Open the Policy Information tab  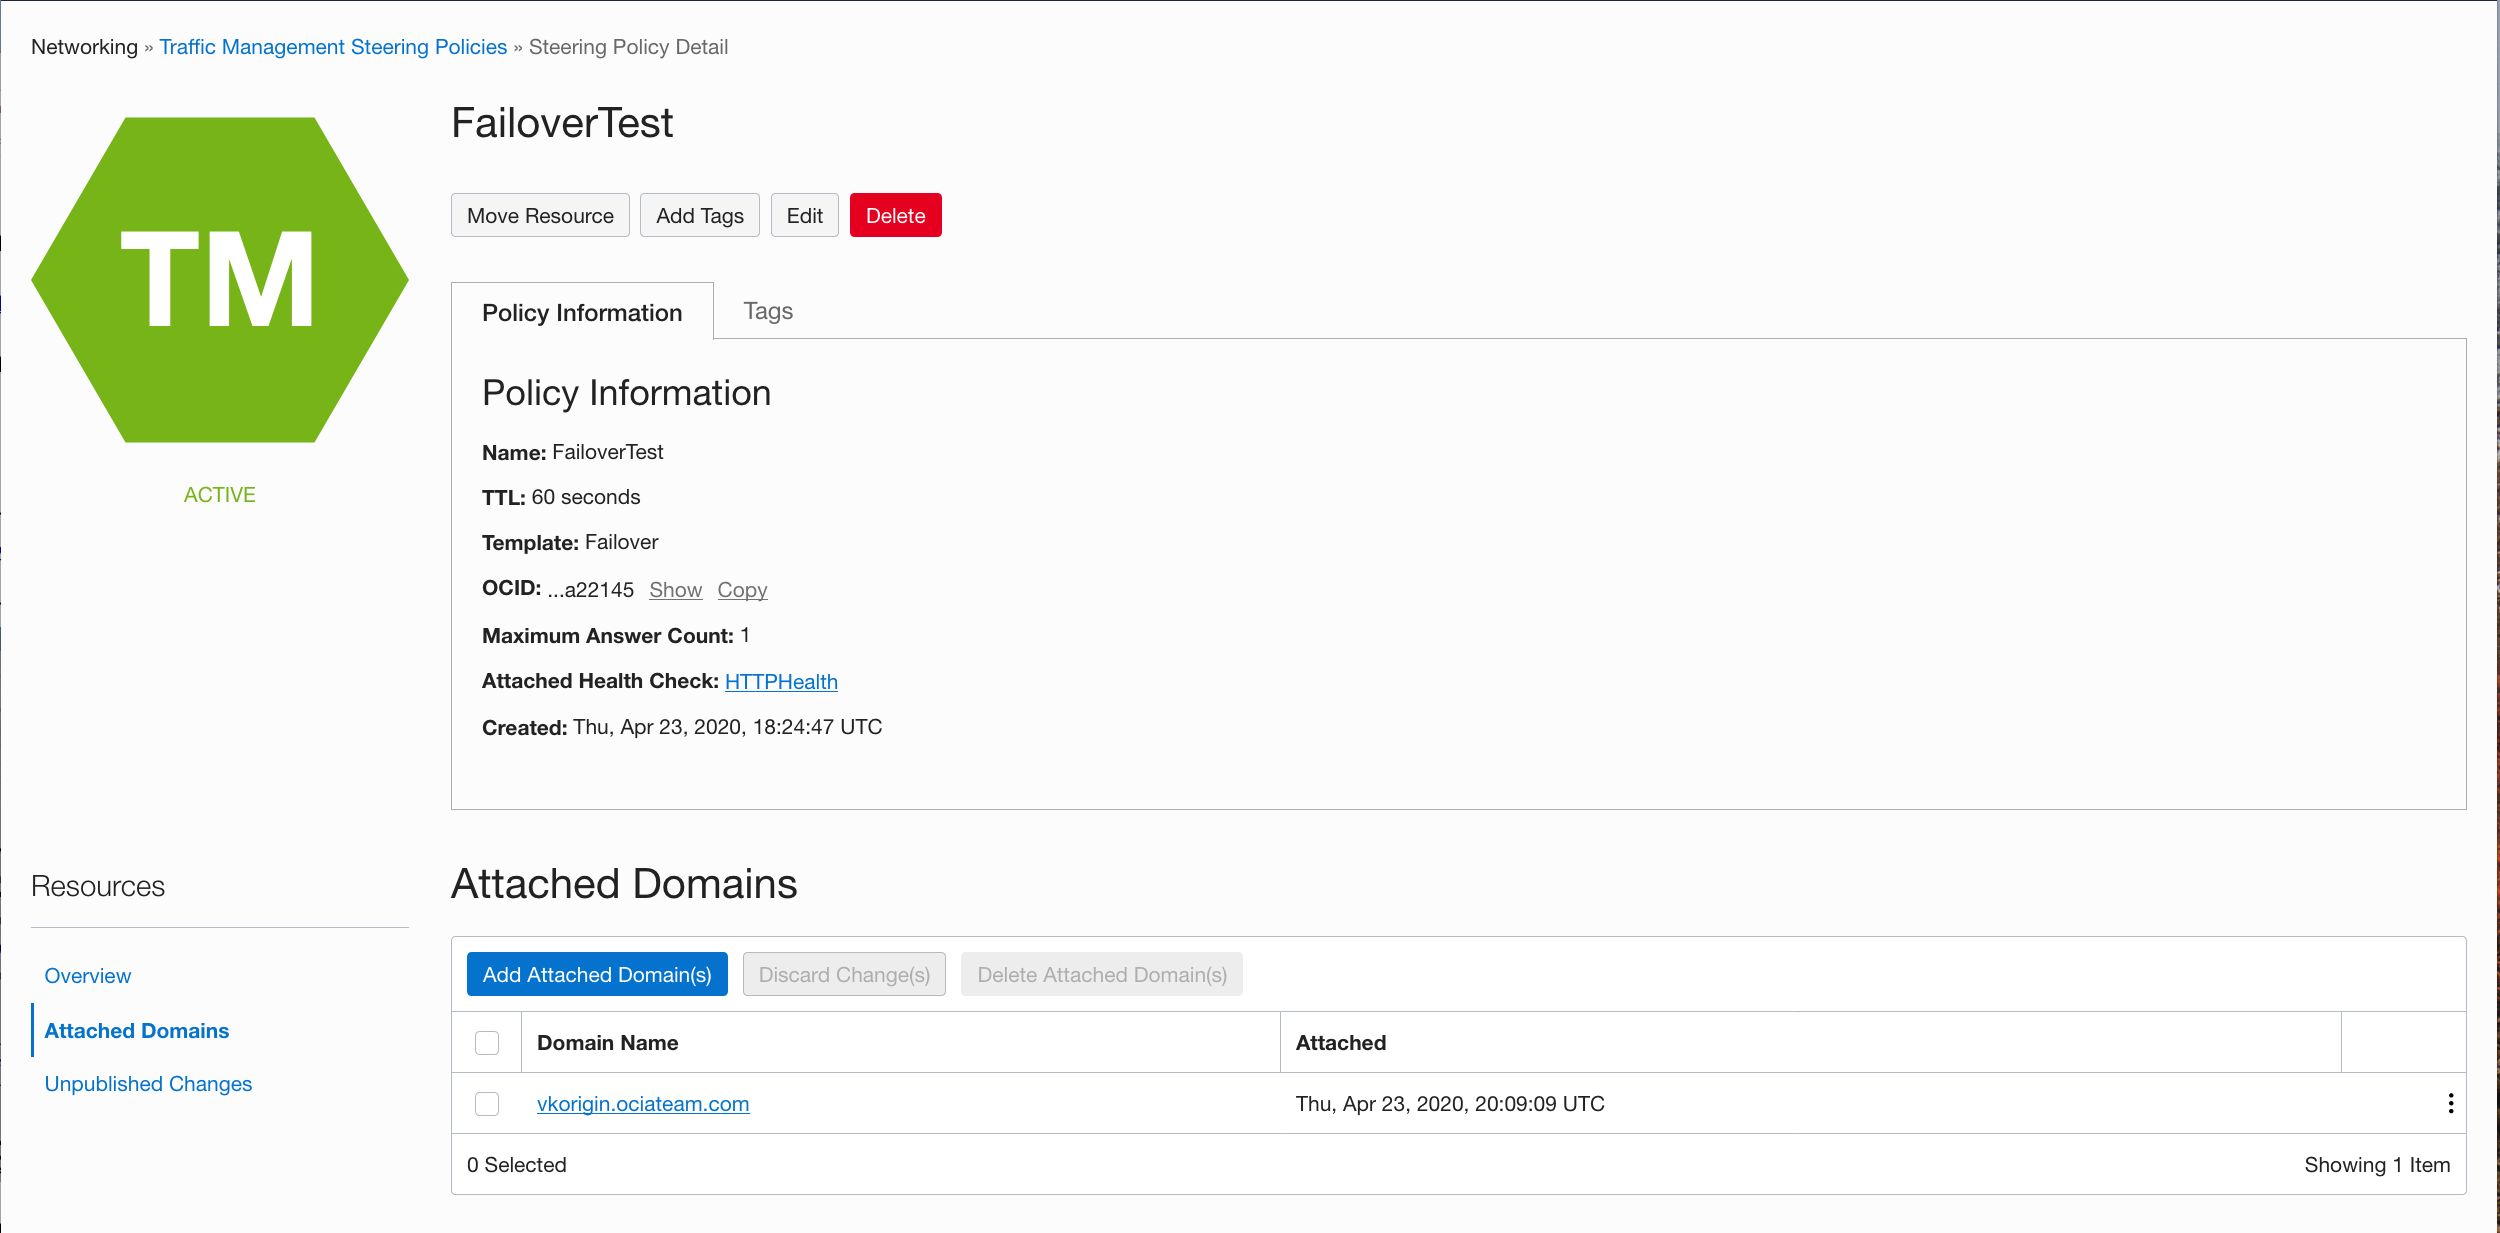(582, 313)
